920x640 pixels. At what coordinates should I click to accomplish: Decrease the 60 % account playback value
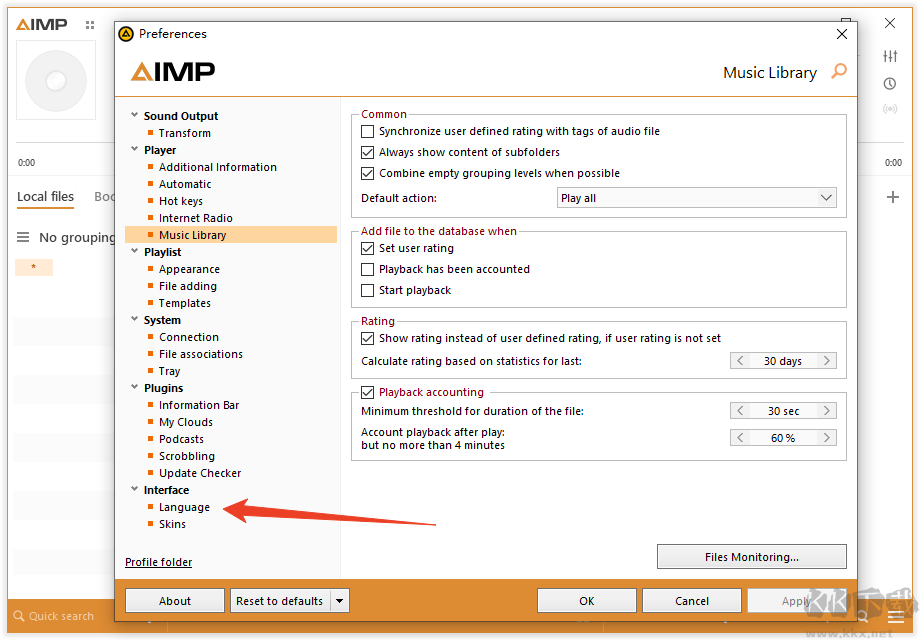(740, 438)
